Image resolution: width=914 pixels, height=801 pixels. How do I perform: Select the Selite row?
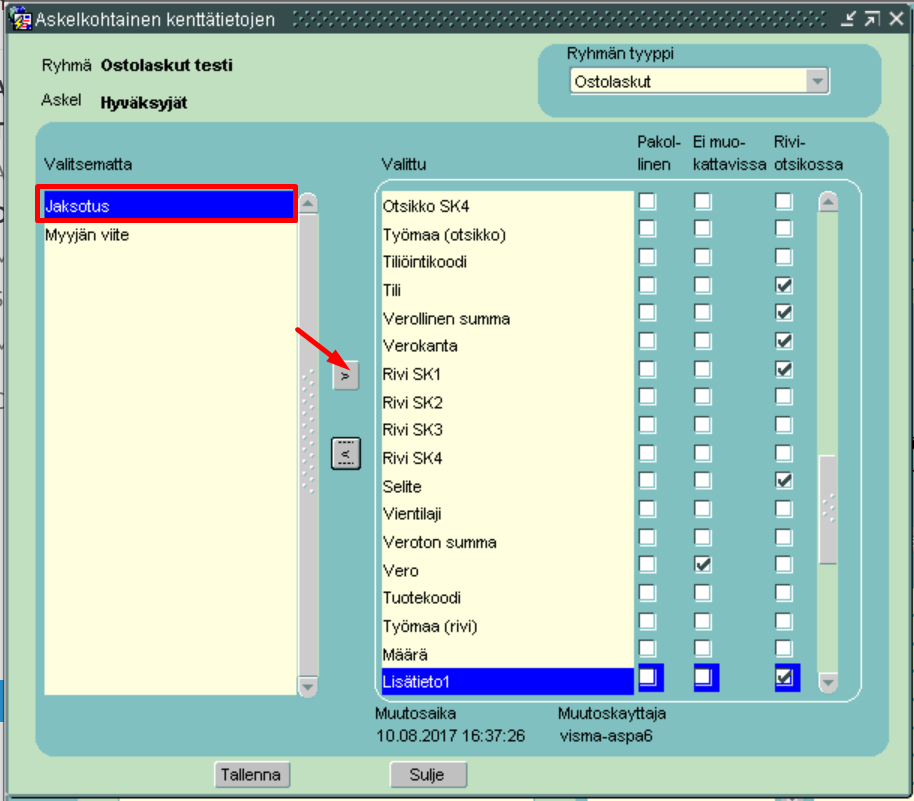pos(507,486)
